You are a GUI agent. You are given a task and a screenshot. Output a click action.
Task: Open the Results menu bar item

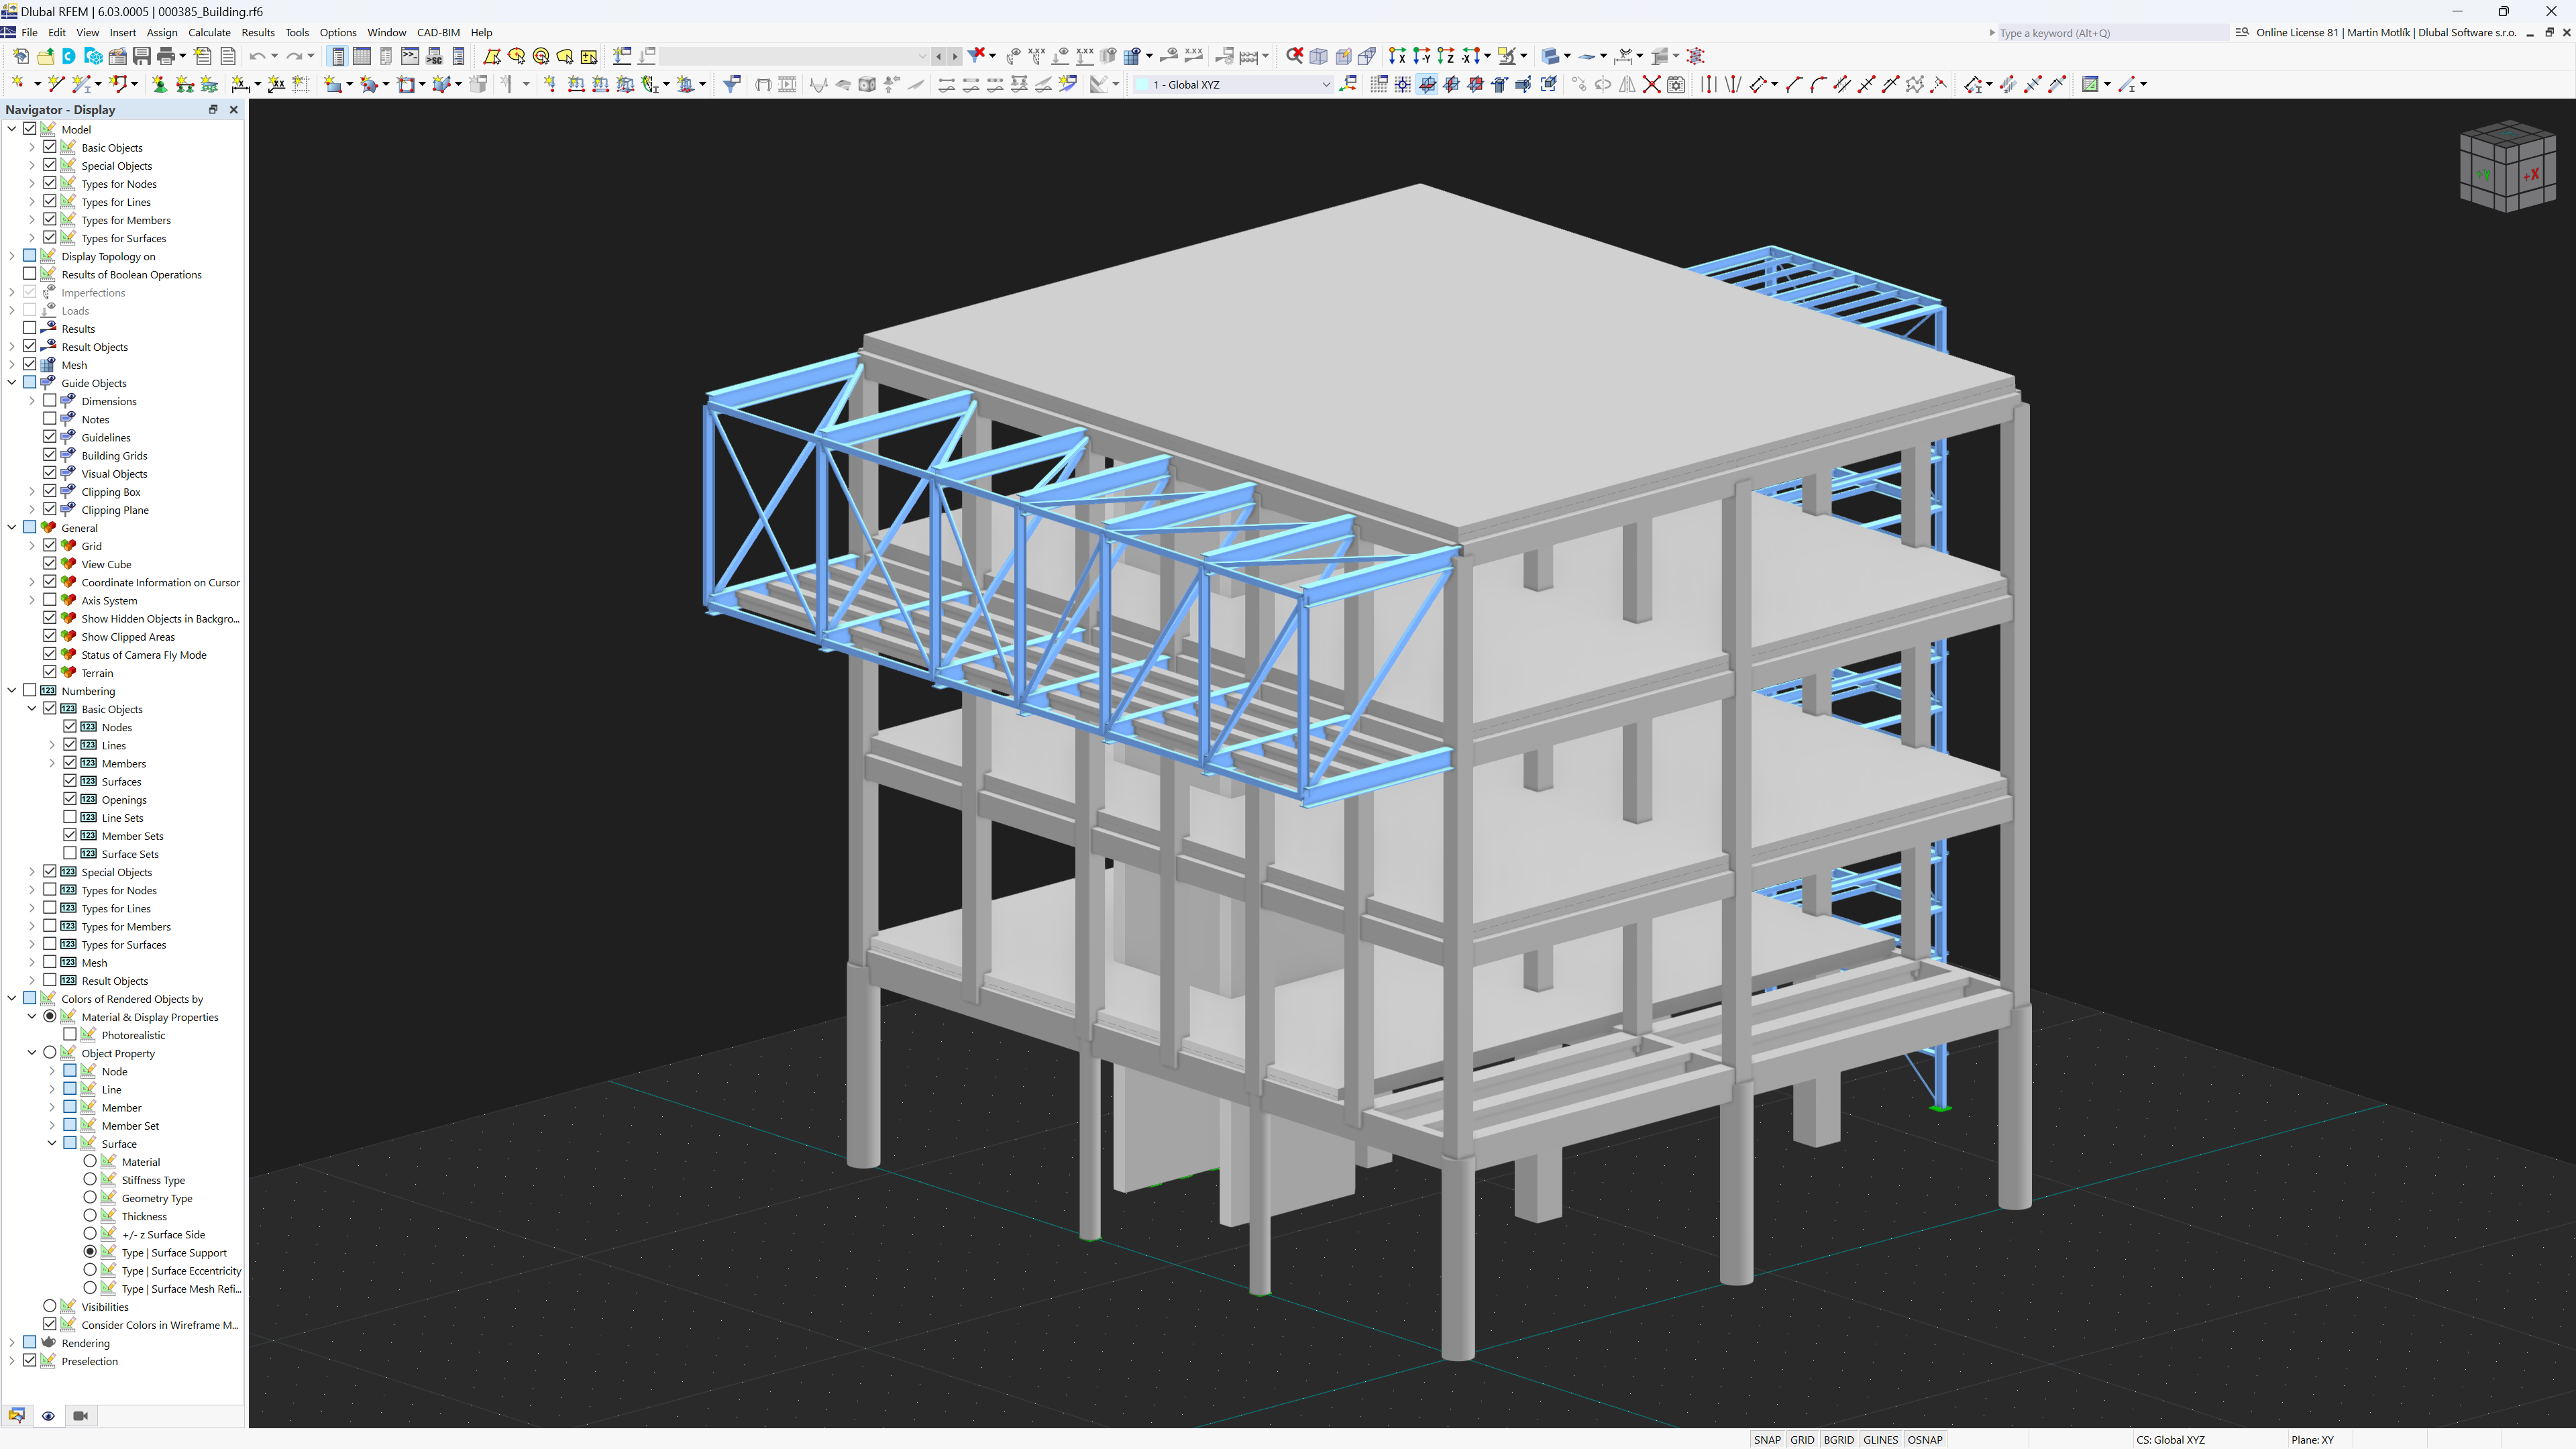(256, 32)
